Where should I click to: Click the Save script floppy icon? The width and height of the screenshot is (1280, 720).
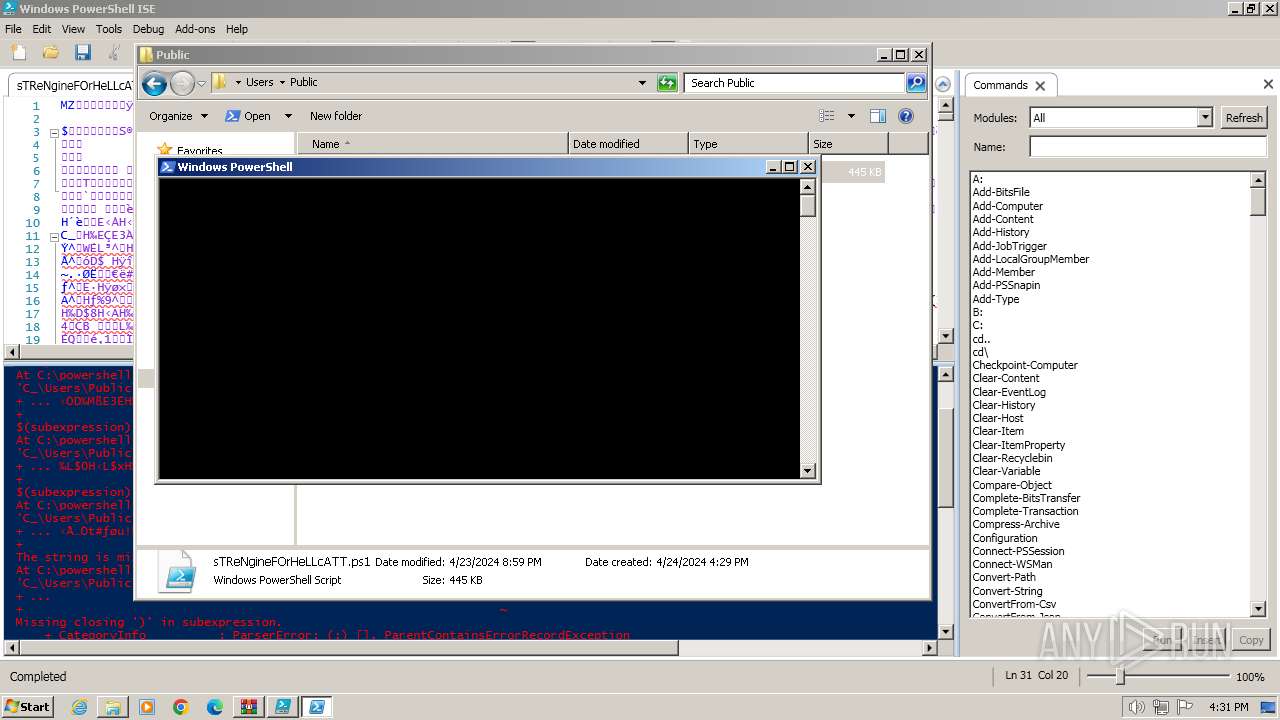(82, 52)
